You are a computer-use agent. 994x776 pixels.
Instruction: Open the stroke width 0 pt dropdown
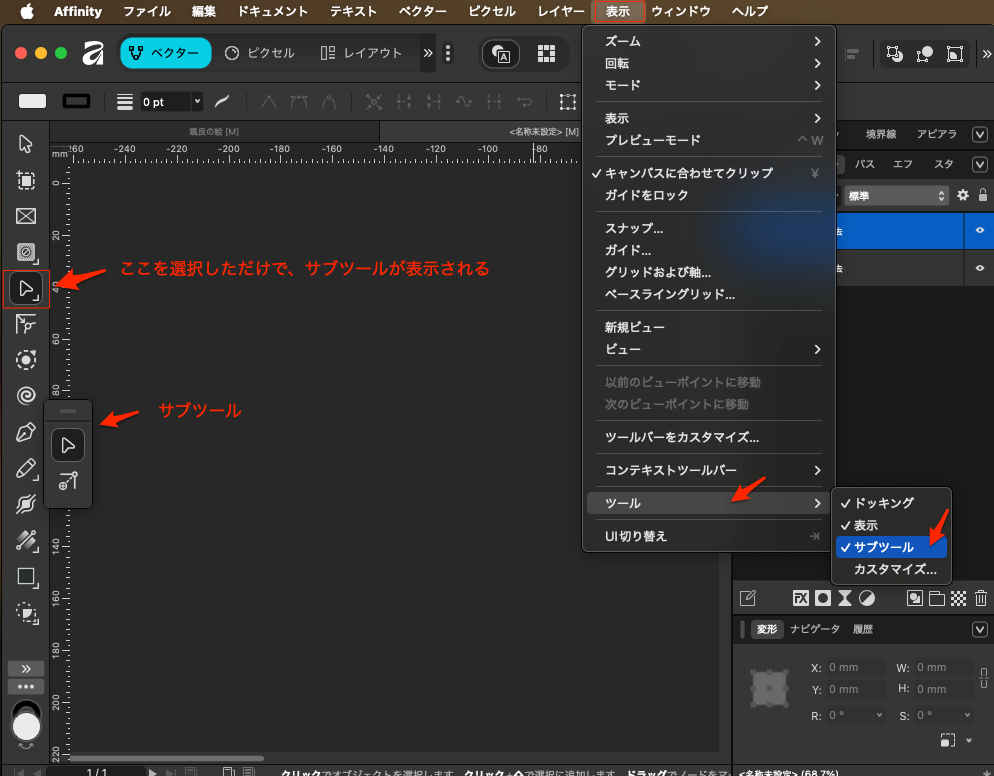[x=196, y=102]
